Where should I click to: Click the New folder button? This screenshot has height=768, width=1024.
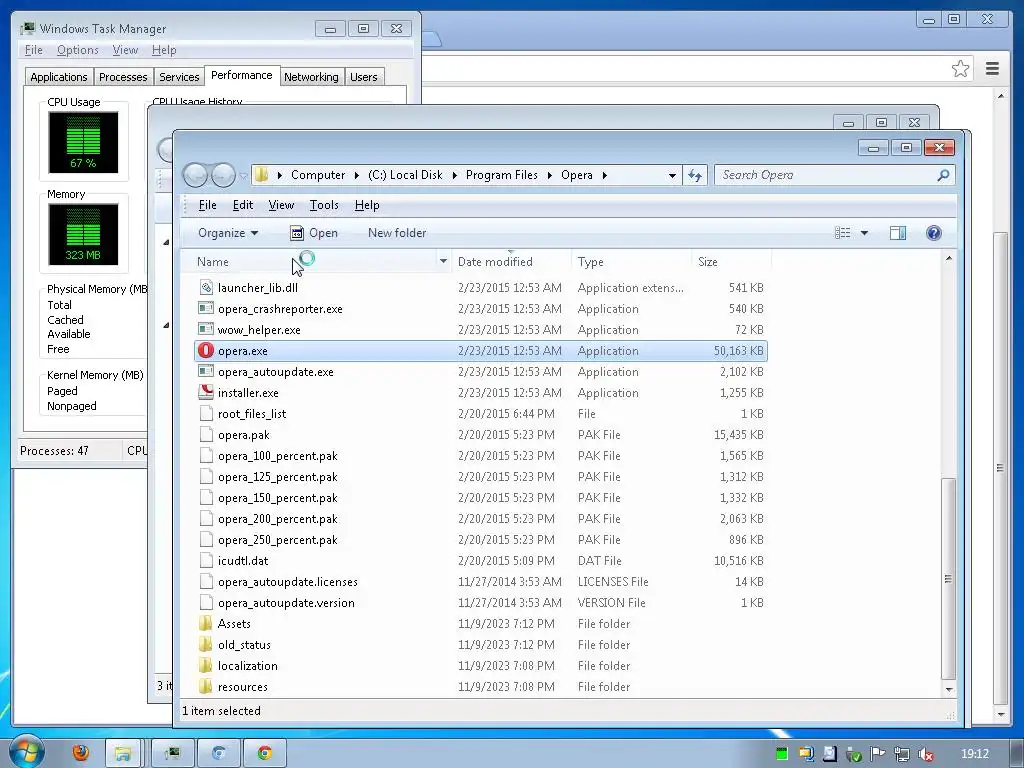tap(397, 233)
